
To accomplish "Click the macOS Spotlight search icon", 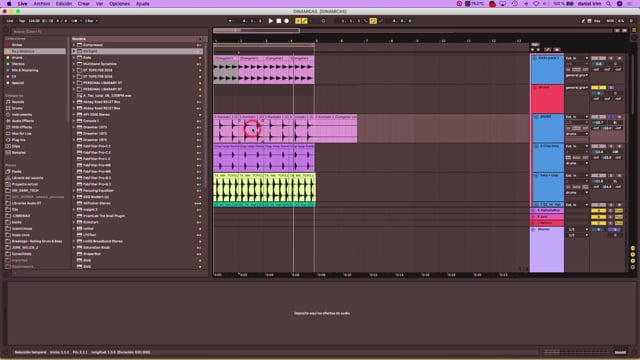I will click(x=609, y=4).
